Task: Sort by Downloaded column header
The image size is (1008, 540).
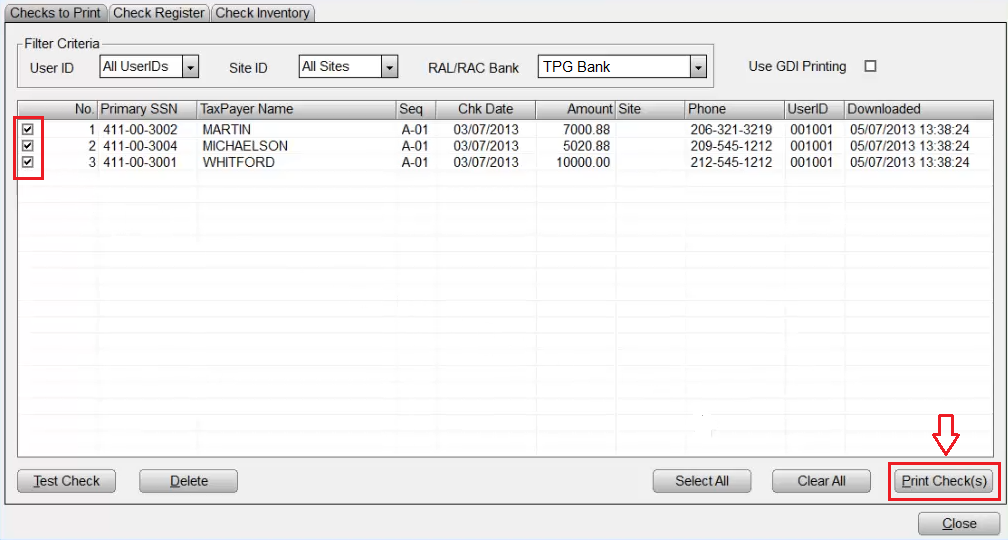Action: tap(920, 109)
